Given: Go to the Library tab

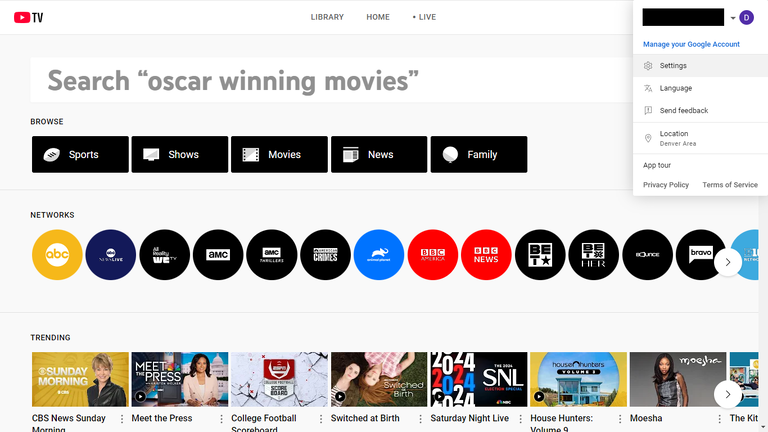Looking at the screenshot, I should tap(327, 17).
